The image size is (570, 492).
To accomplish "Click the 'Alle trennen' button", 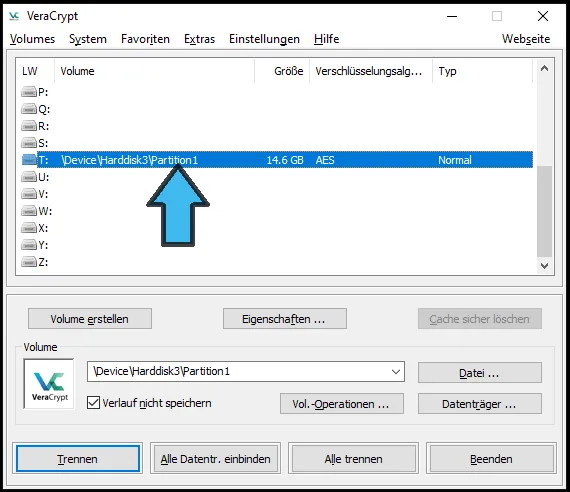I will [x=353, y=459].
